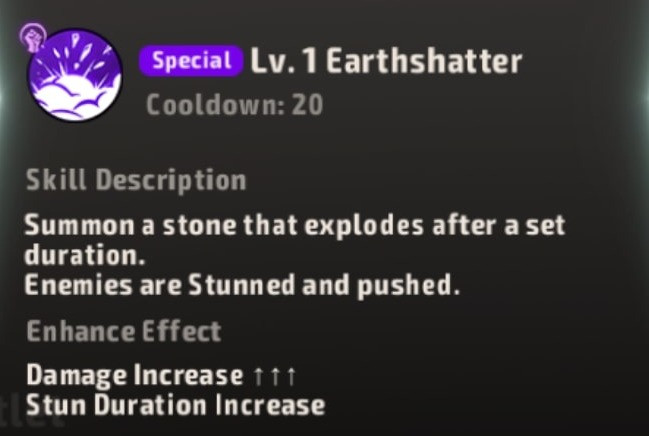Click the word pushed in the description
The height and width of the screenshot is (436, 649).
(408, 285)
